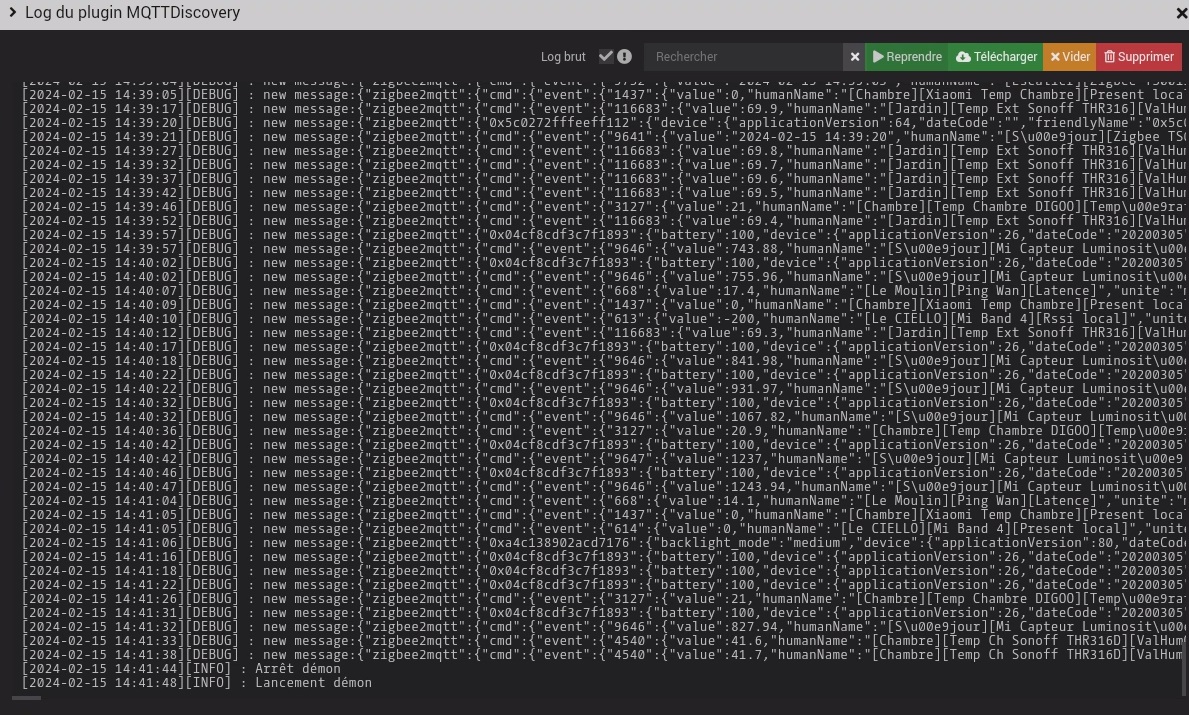Click the log entry timestamped 14:41:38
This screenshot has width=1189, height=715.
(603, 654)
